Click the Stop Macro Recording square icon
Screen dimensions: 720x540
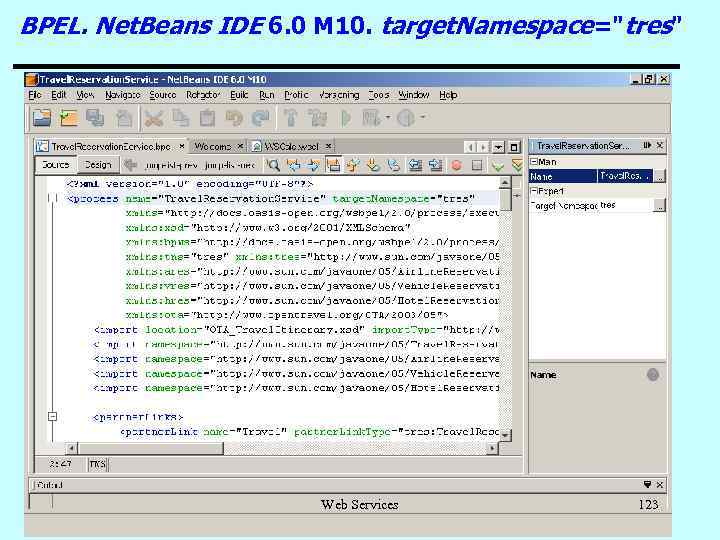pyautogui.click(x=477, y=165)
